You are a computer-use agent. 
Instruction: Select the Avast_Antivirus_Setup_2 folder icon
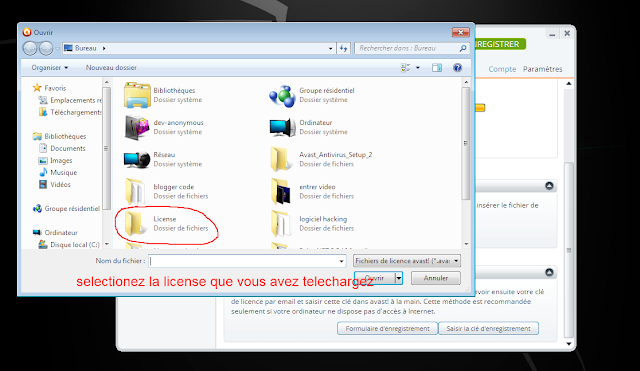click(281, 159)
